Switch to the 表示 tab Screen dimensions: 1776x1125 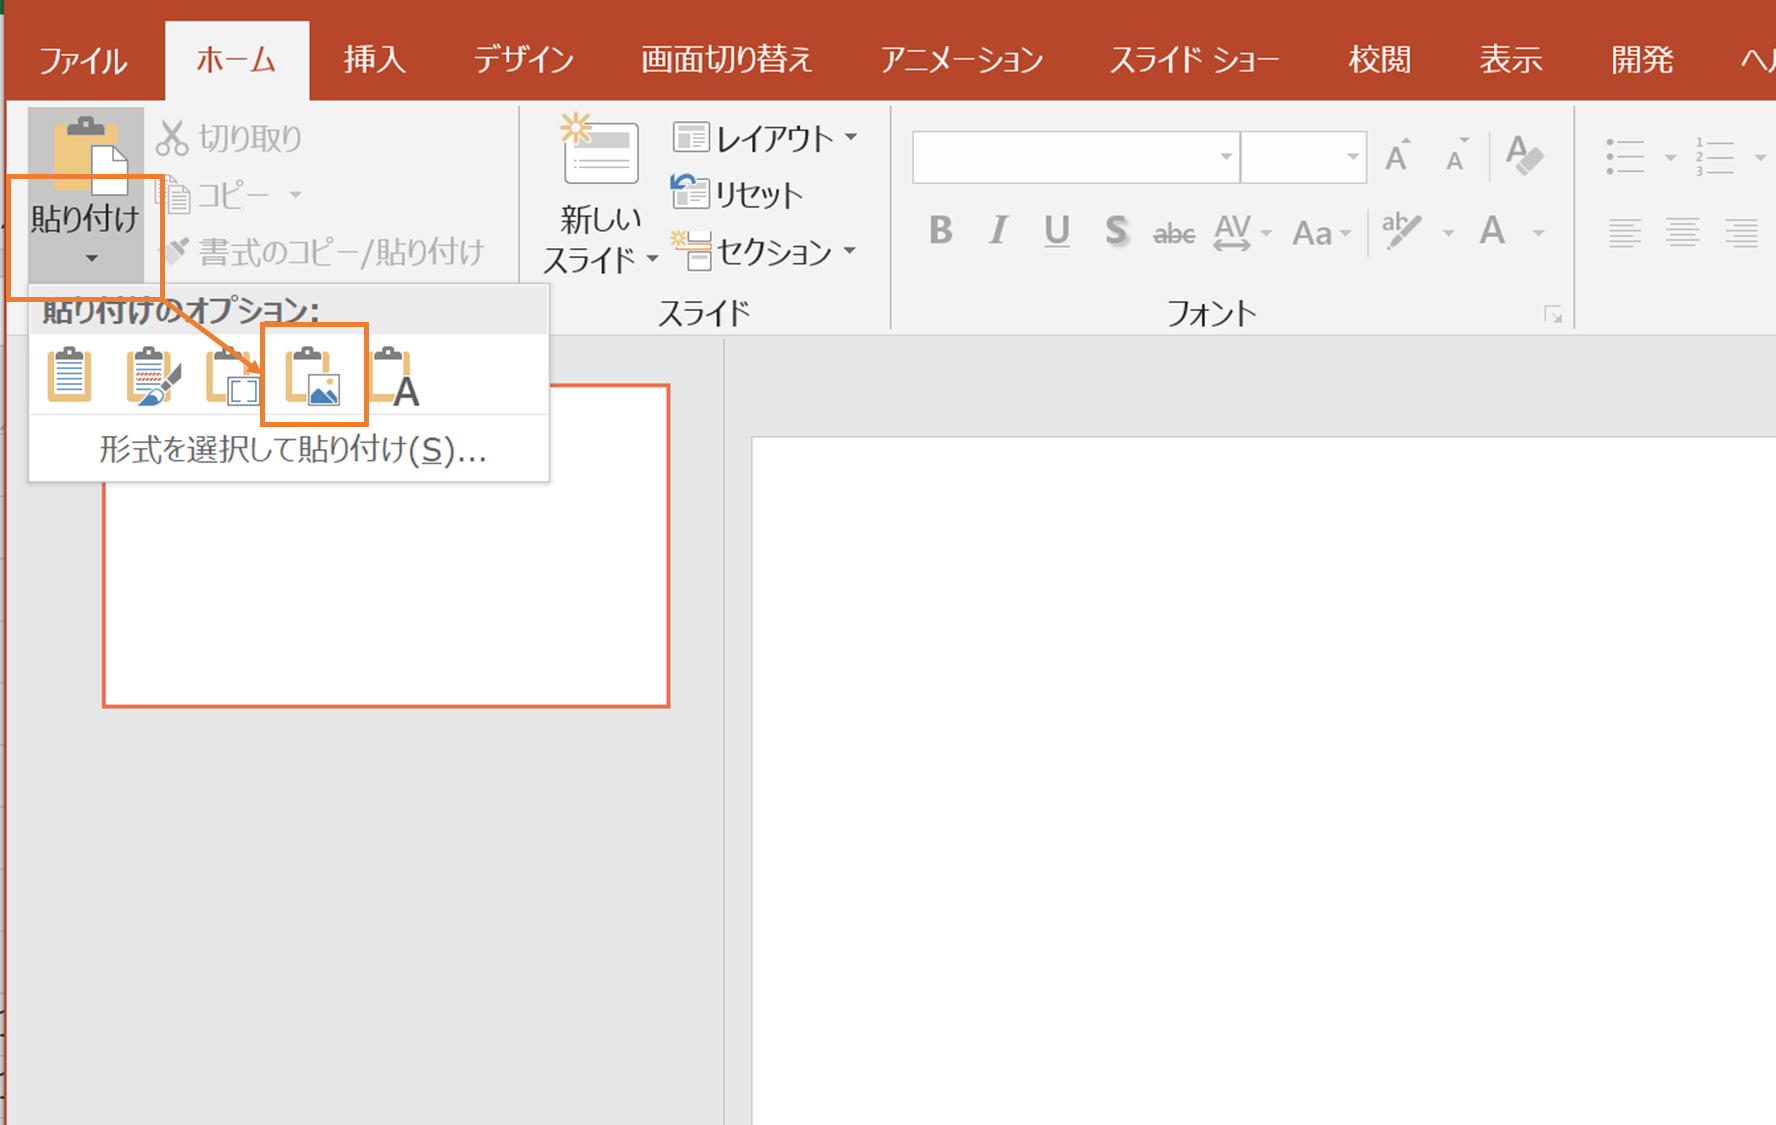1511,60
